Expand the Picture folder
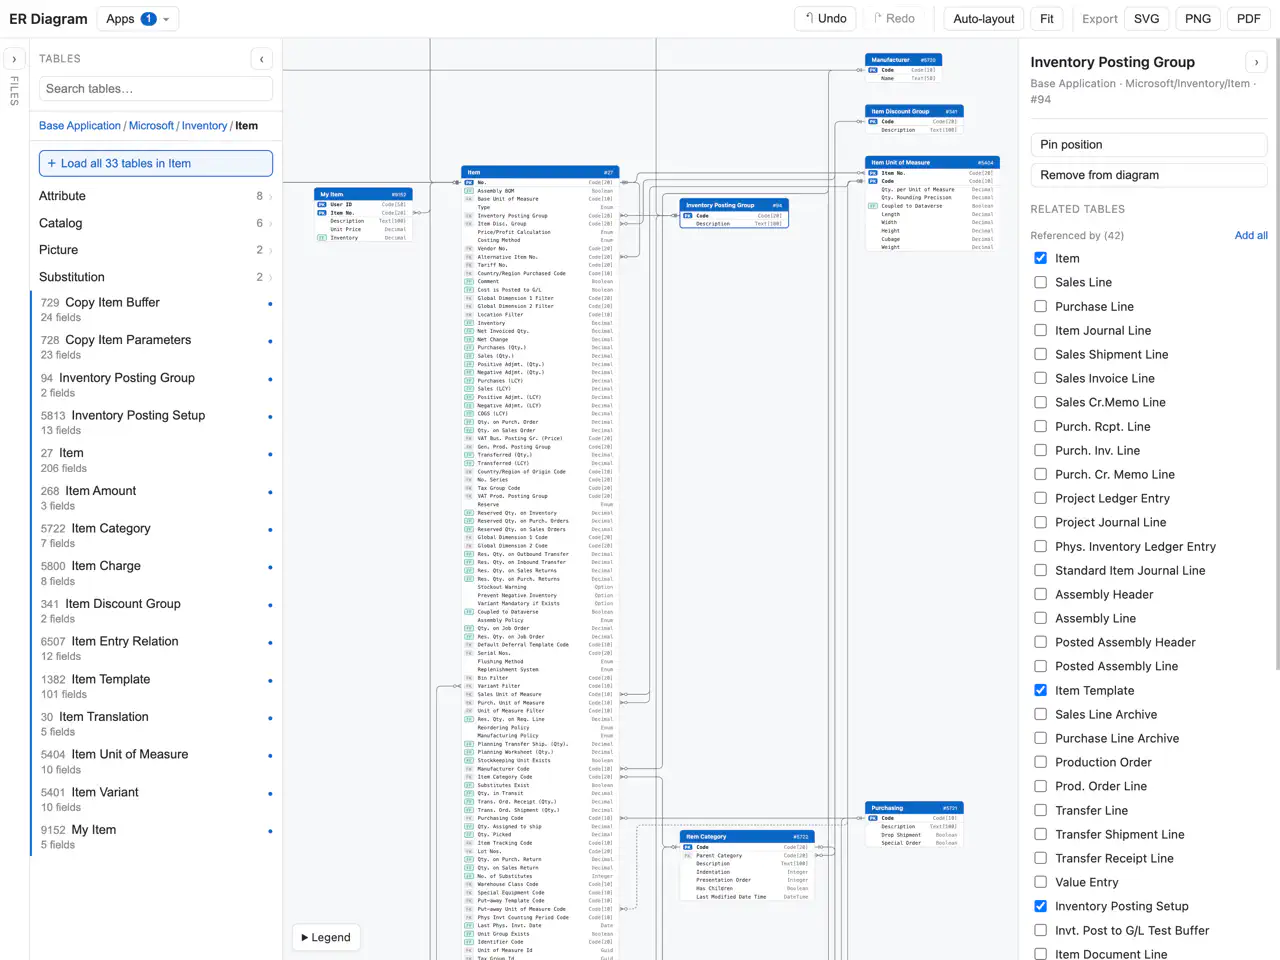This screenshot has width=1280, height=960. pyautogui.click(x=156, y=250)
